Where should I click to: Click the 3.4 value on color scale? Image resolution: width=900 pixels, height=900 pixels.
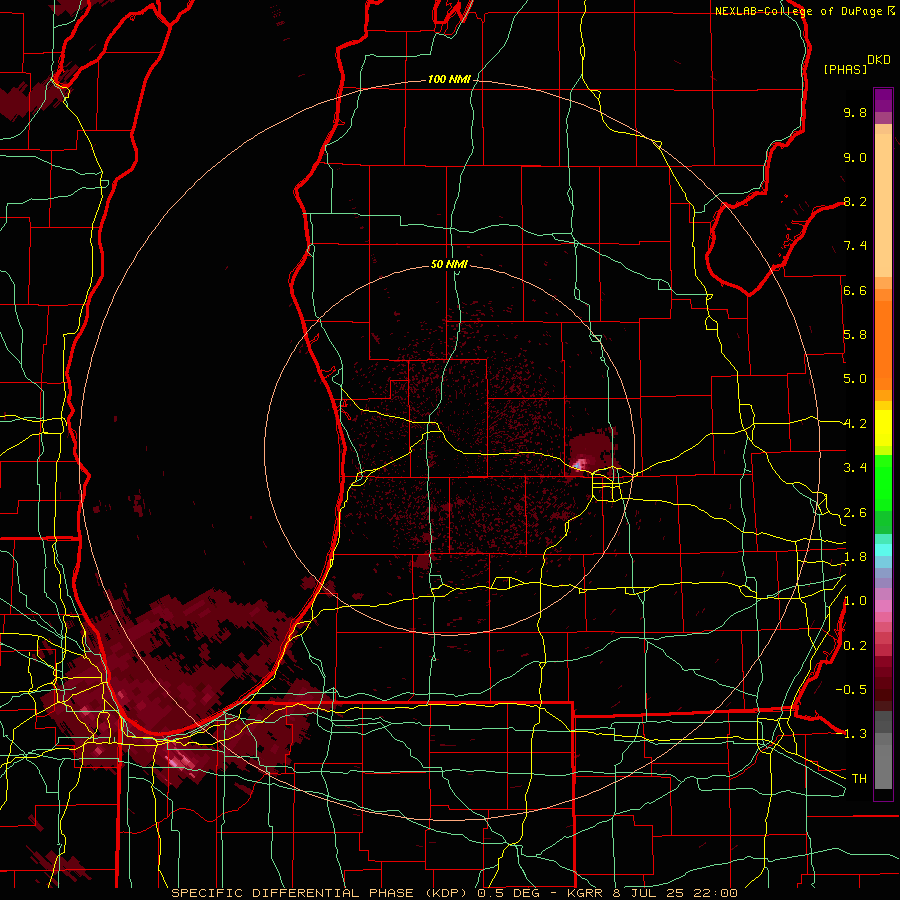(855, 468)
